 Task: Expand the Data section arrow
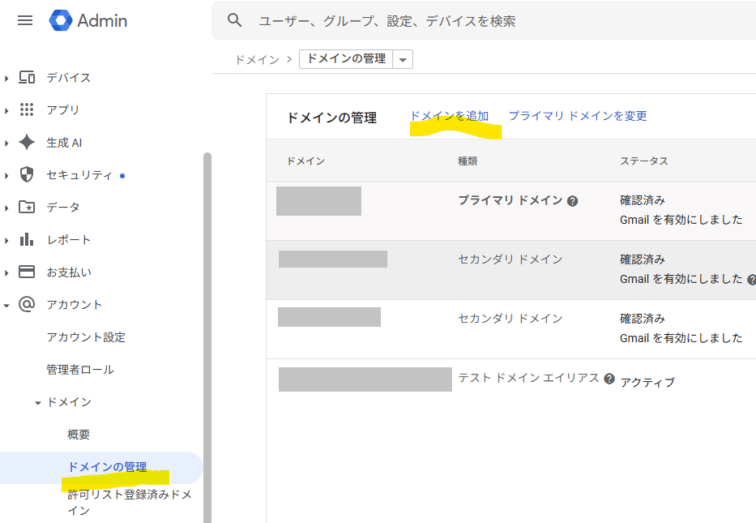[7, 208]
